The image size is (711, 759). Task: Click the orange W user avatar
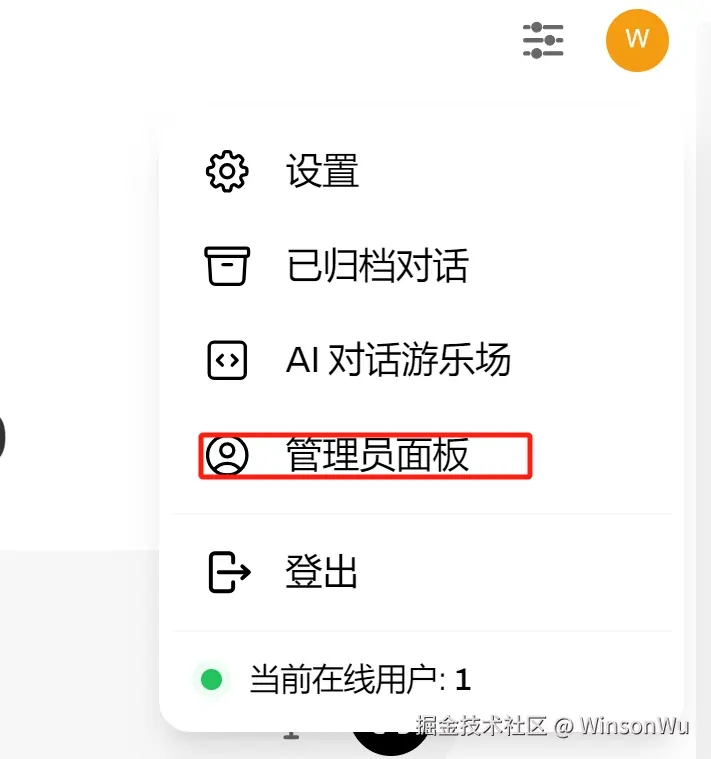coord(637,40)
